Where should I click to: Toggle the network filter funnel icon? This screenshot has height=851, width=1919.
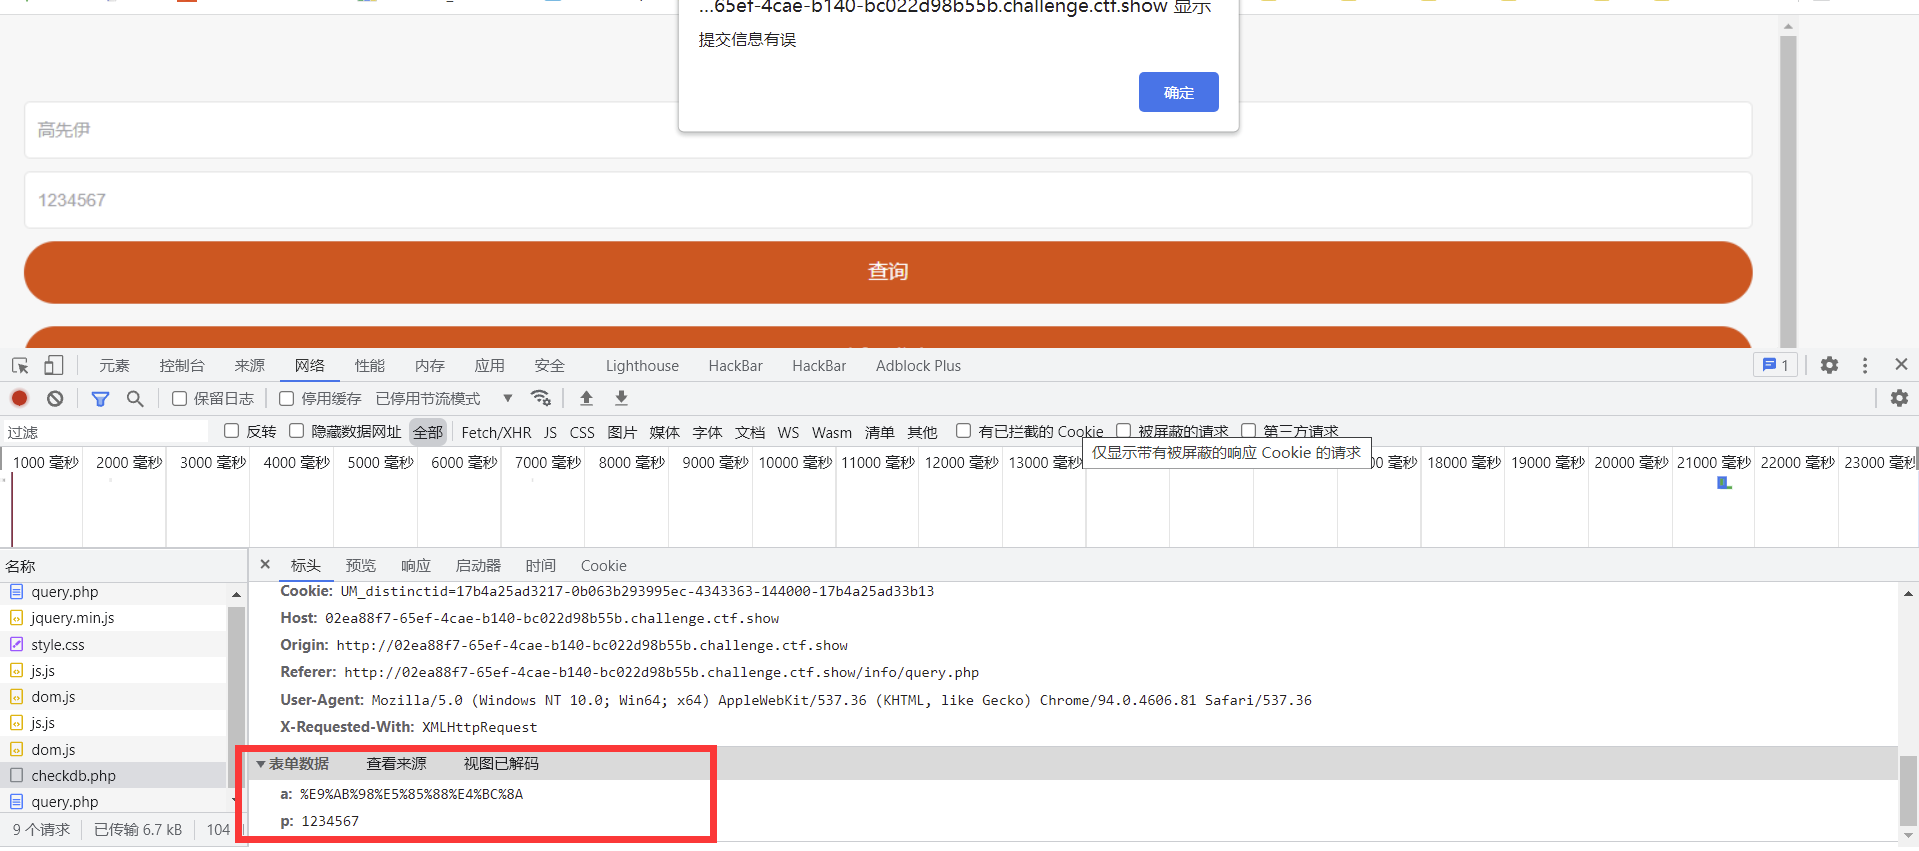(x=100, y=399)
